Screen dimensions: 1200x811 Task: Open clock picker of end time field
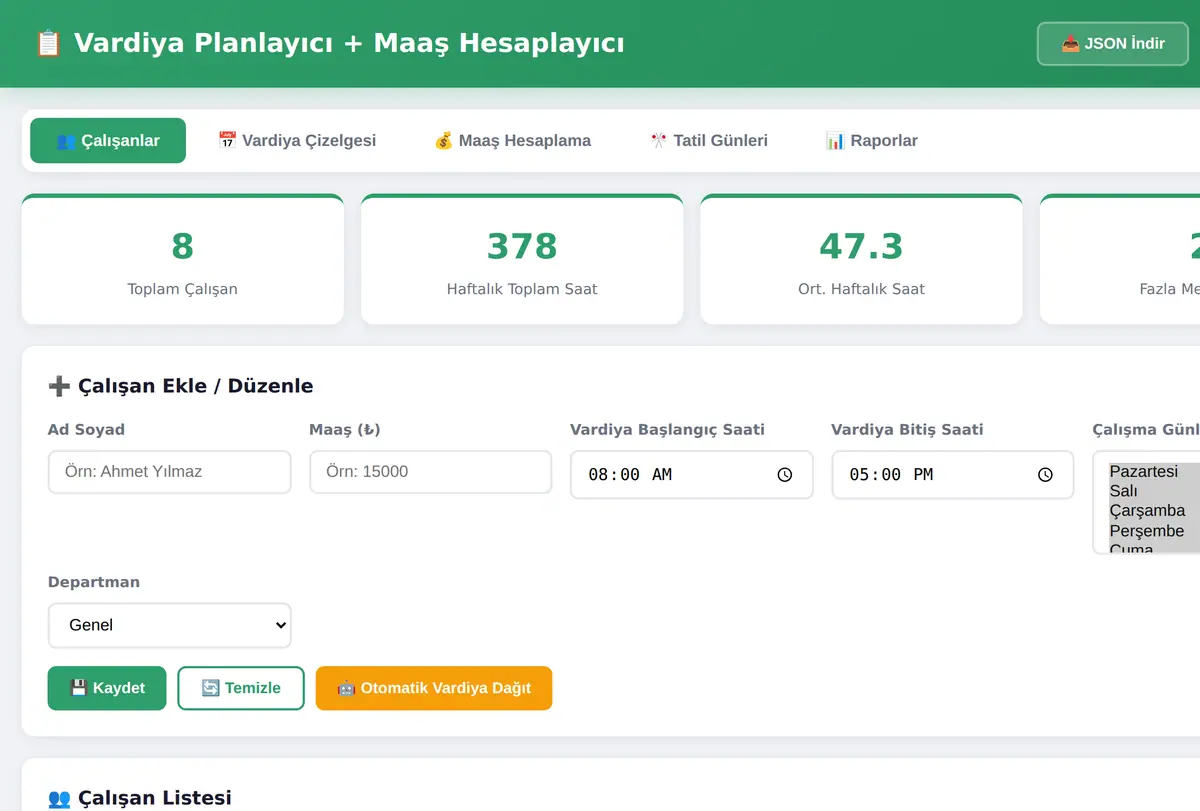1046,475
